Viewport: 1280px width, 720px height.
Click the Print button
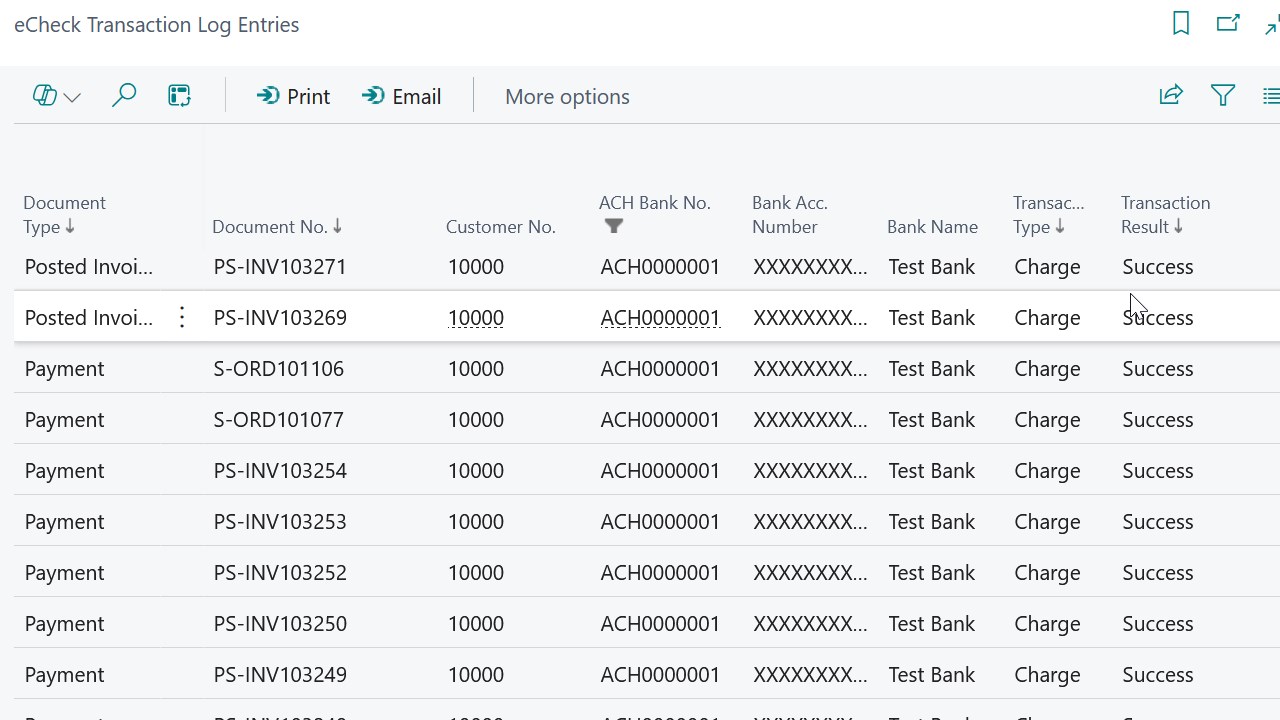pyautogui.click(x=293, y=96)
